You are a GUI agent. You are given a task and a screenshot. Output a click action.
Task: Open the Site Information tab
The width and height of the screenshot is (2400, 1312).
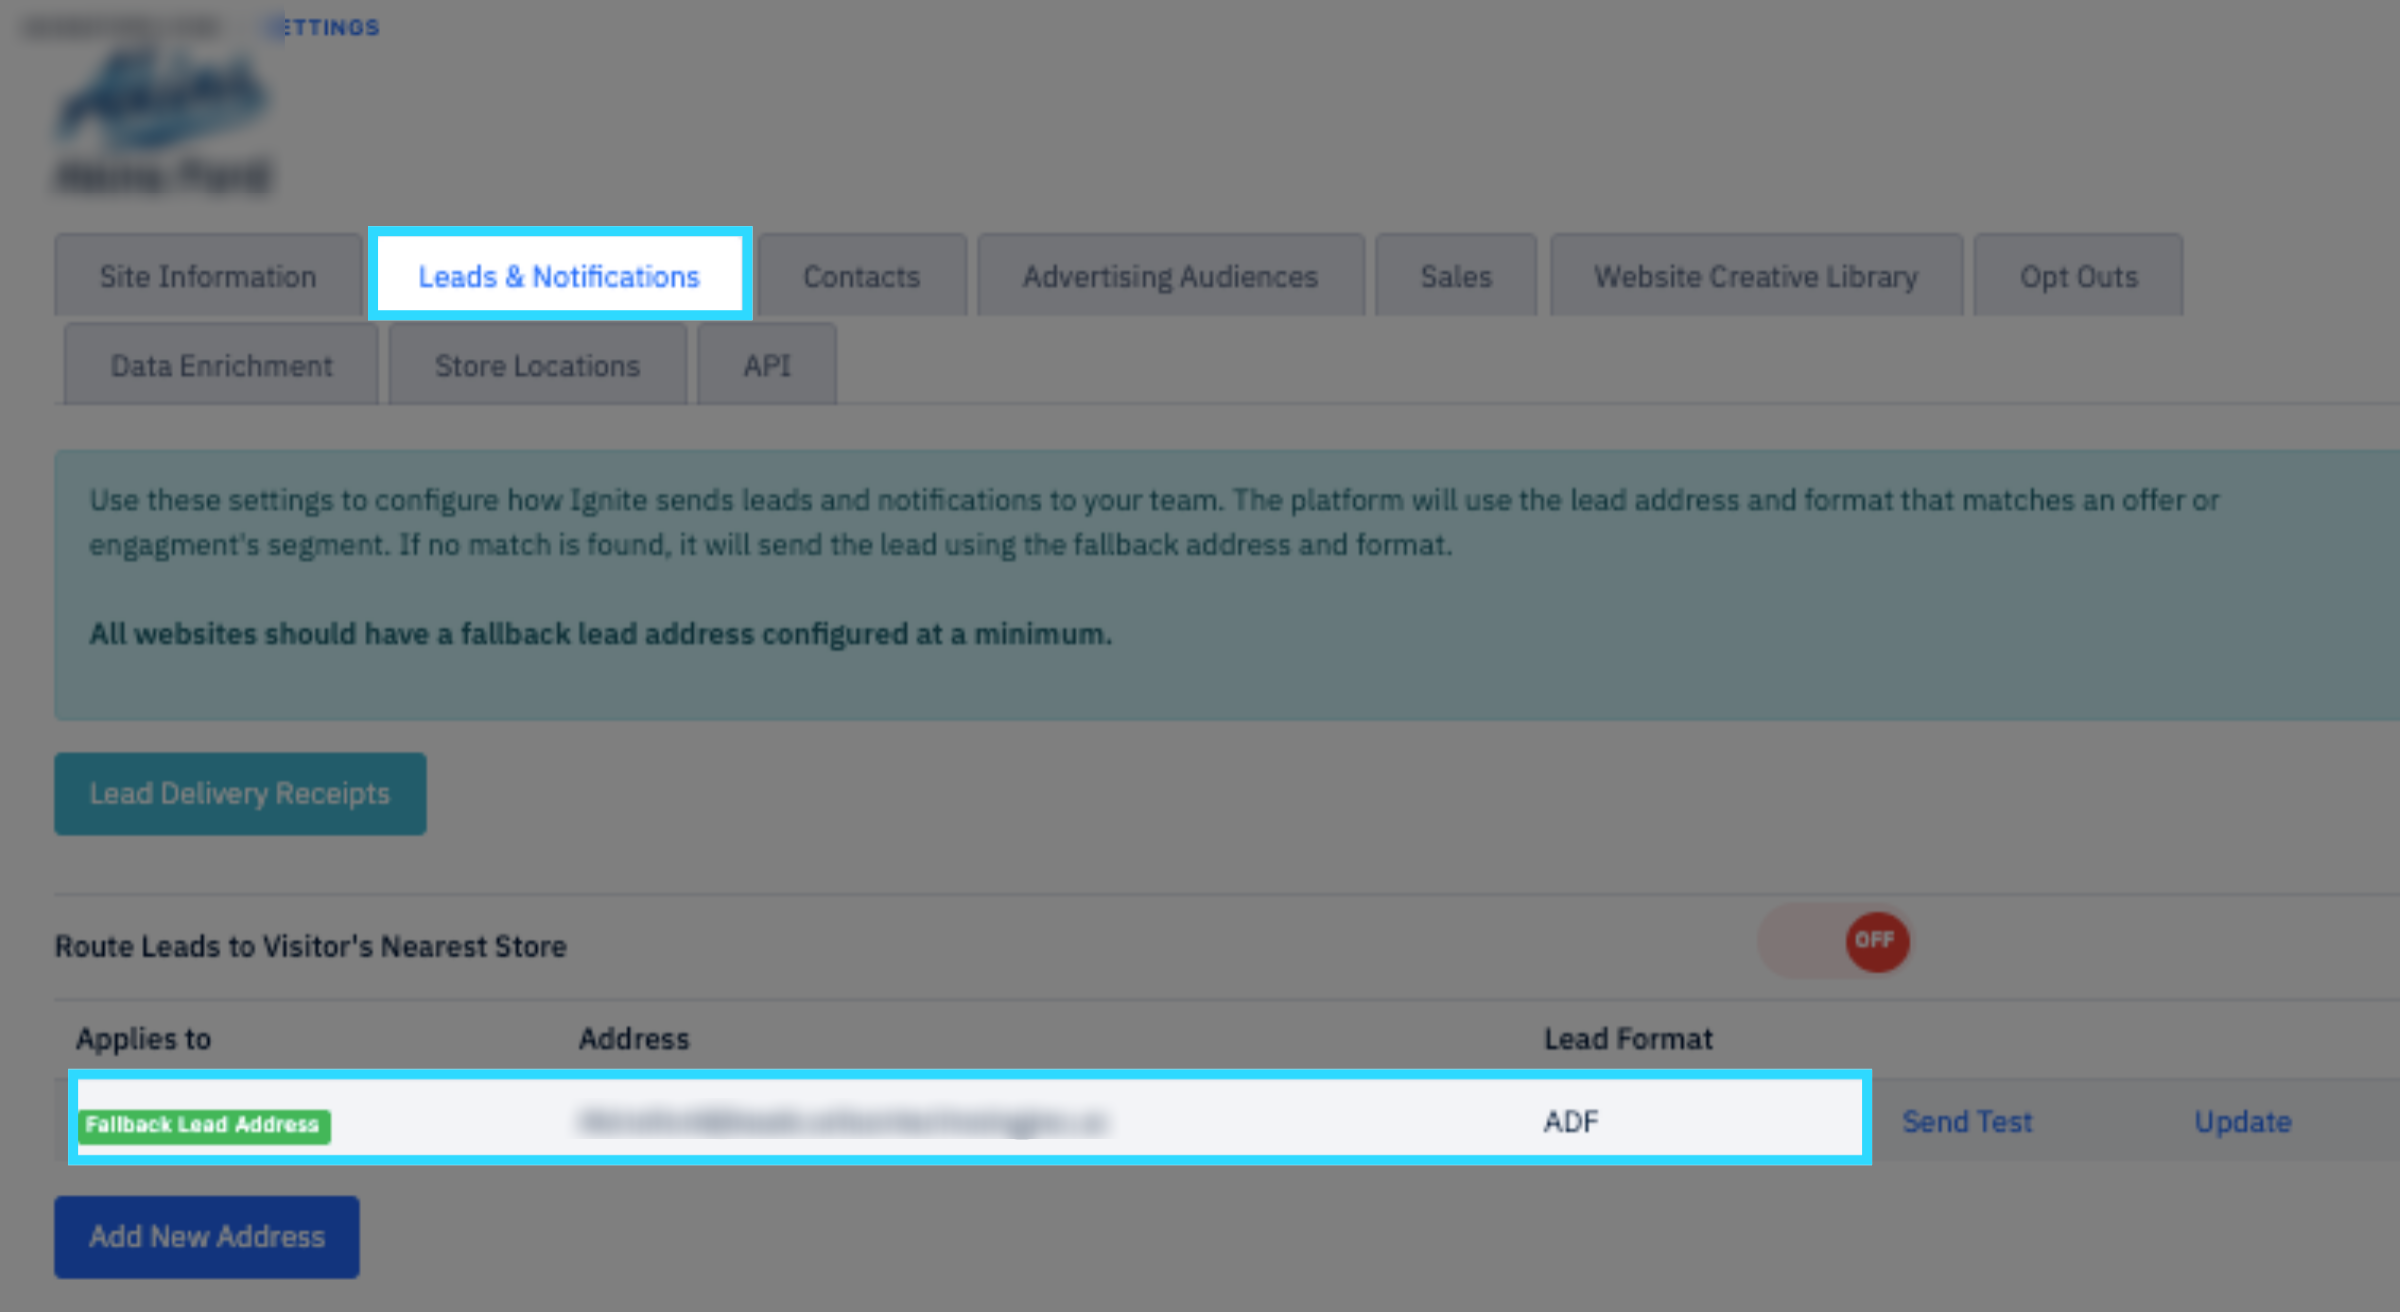[x=208, y=276]
